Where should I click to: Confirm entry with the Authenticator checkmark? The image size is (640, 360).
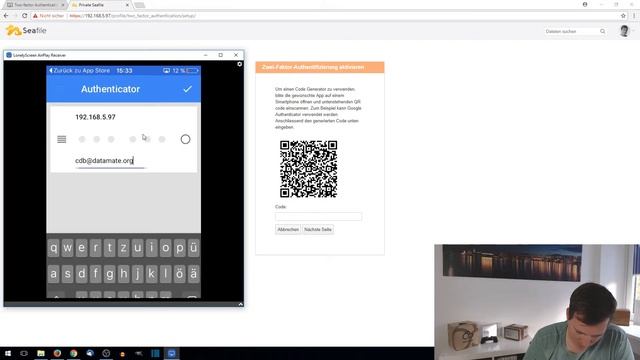pyautogui.click(x=187, y=89)
